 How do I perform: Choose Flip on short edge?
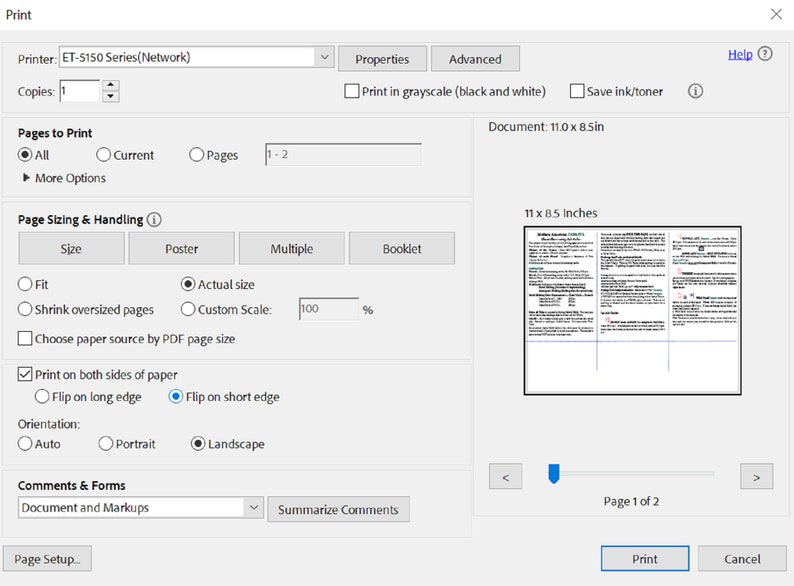click(176, 397)
